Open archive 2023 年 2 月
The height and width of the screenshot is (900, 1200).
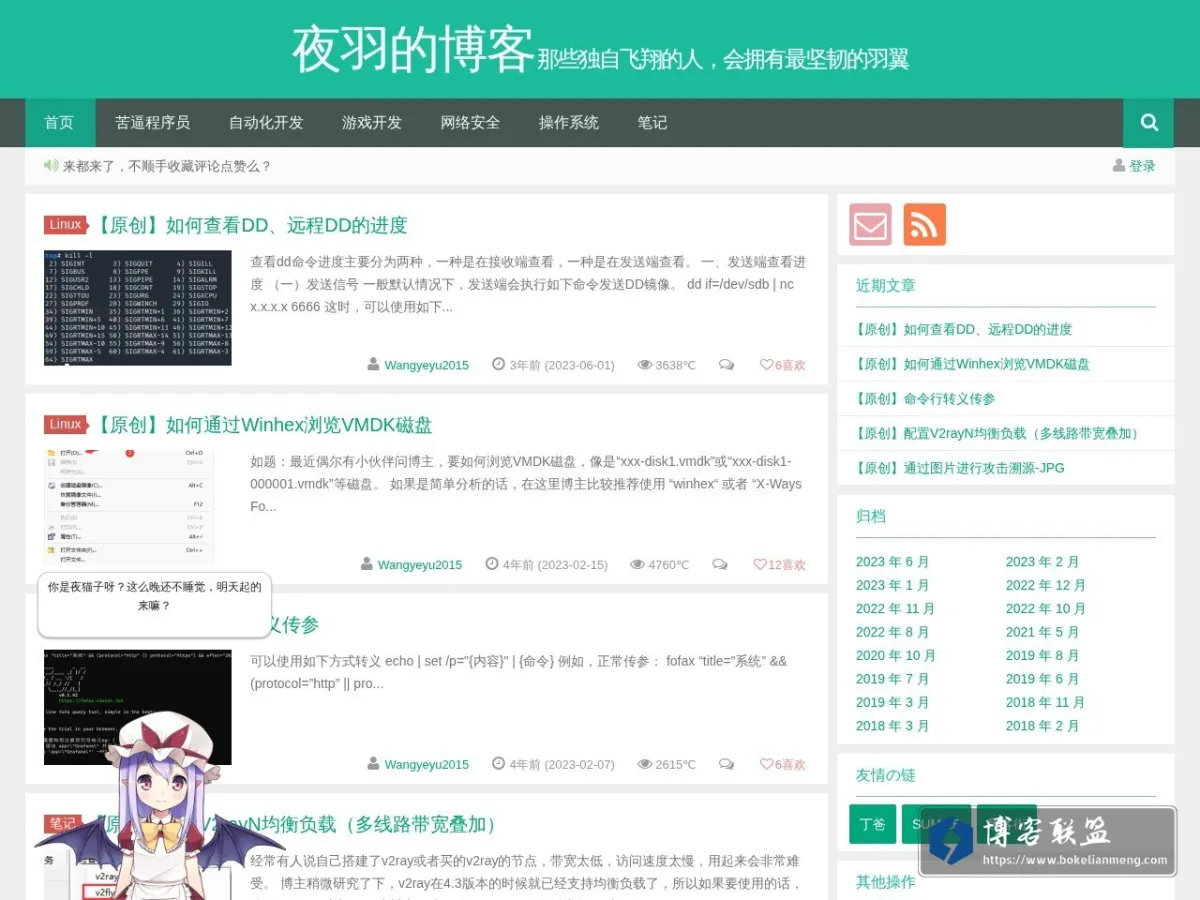pyautogui.click(x=1042, y=562)
